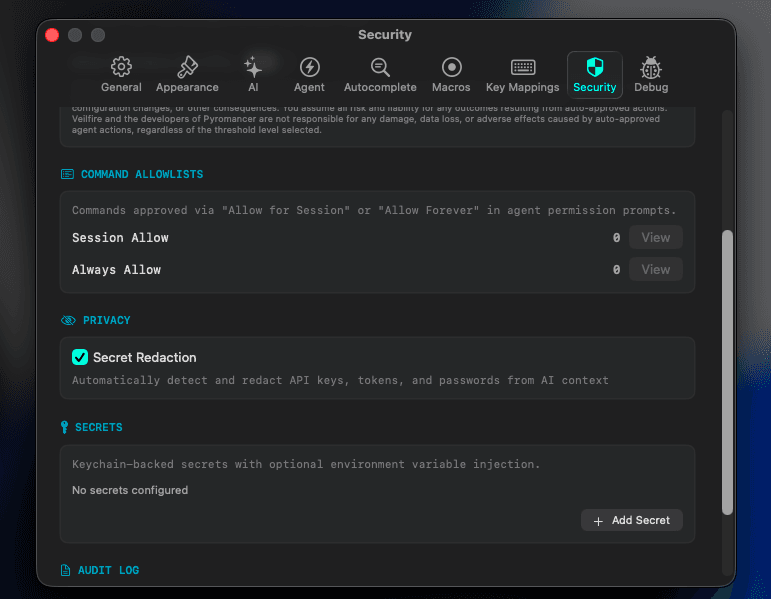Click the 'Security' window title
Image resolution: width=771 pixels, height=599 pixels.
pos(385,34)
